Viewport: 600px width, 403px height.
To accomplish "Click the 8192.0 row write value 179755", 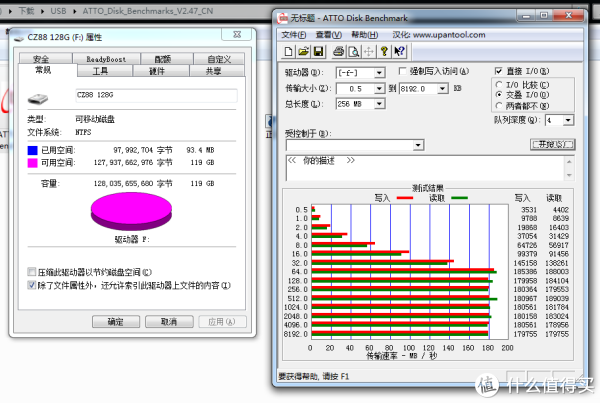I will coord(525,334).
